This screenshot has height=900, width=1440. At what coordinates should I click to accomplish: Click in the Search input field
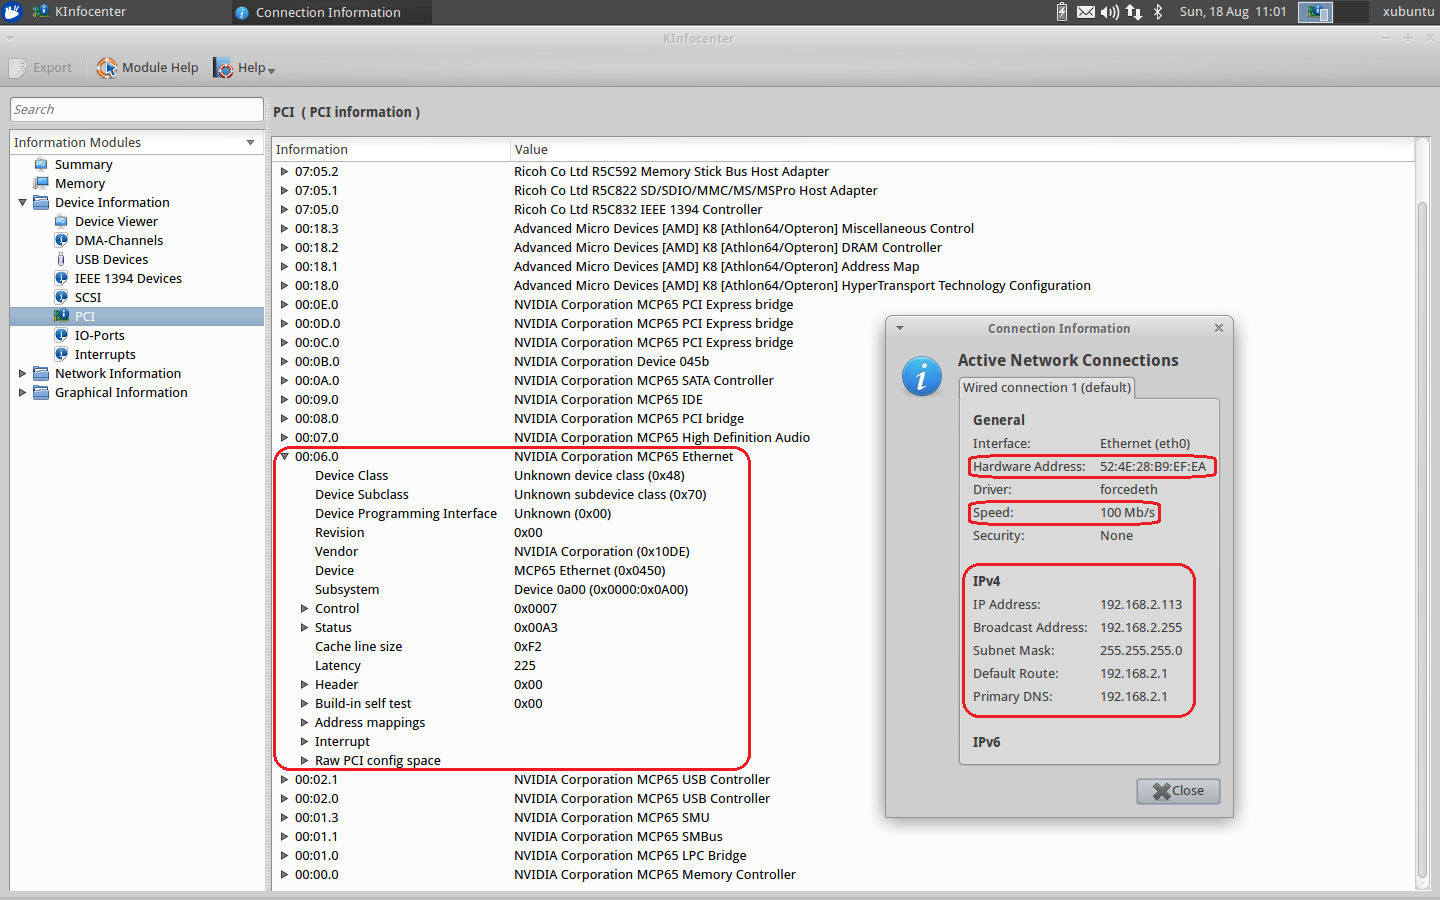(x=137, y=109)
